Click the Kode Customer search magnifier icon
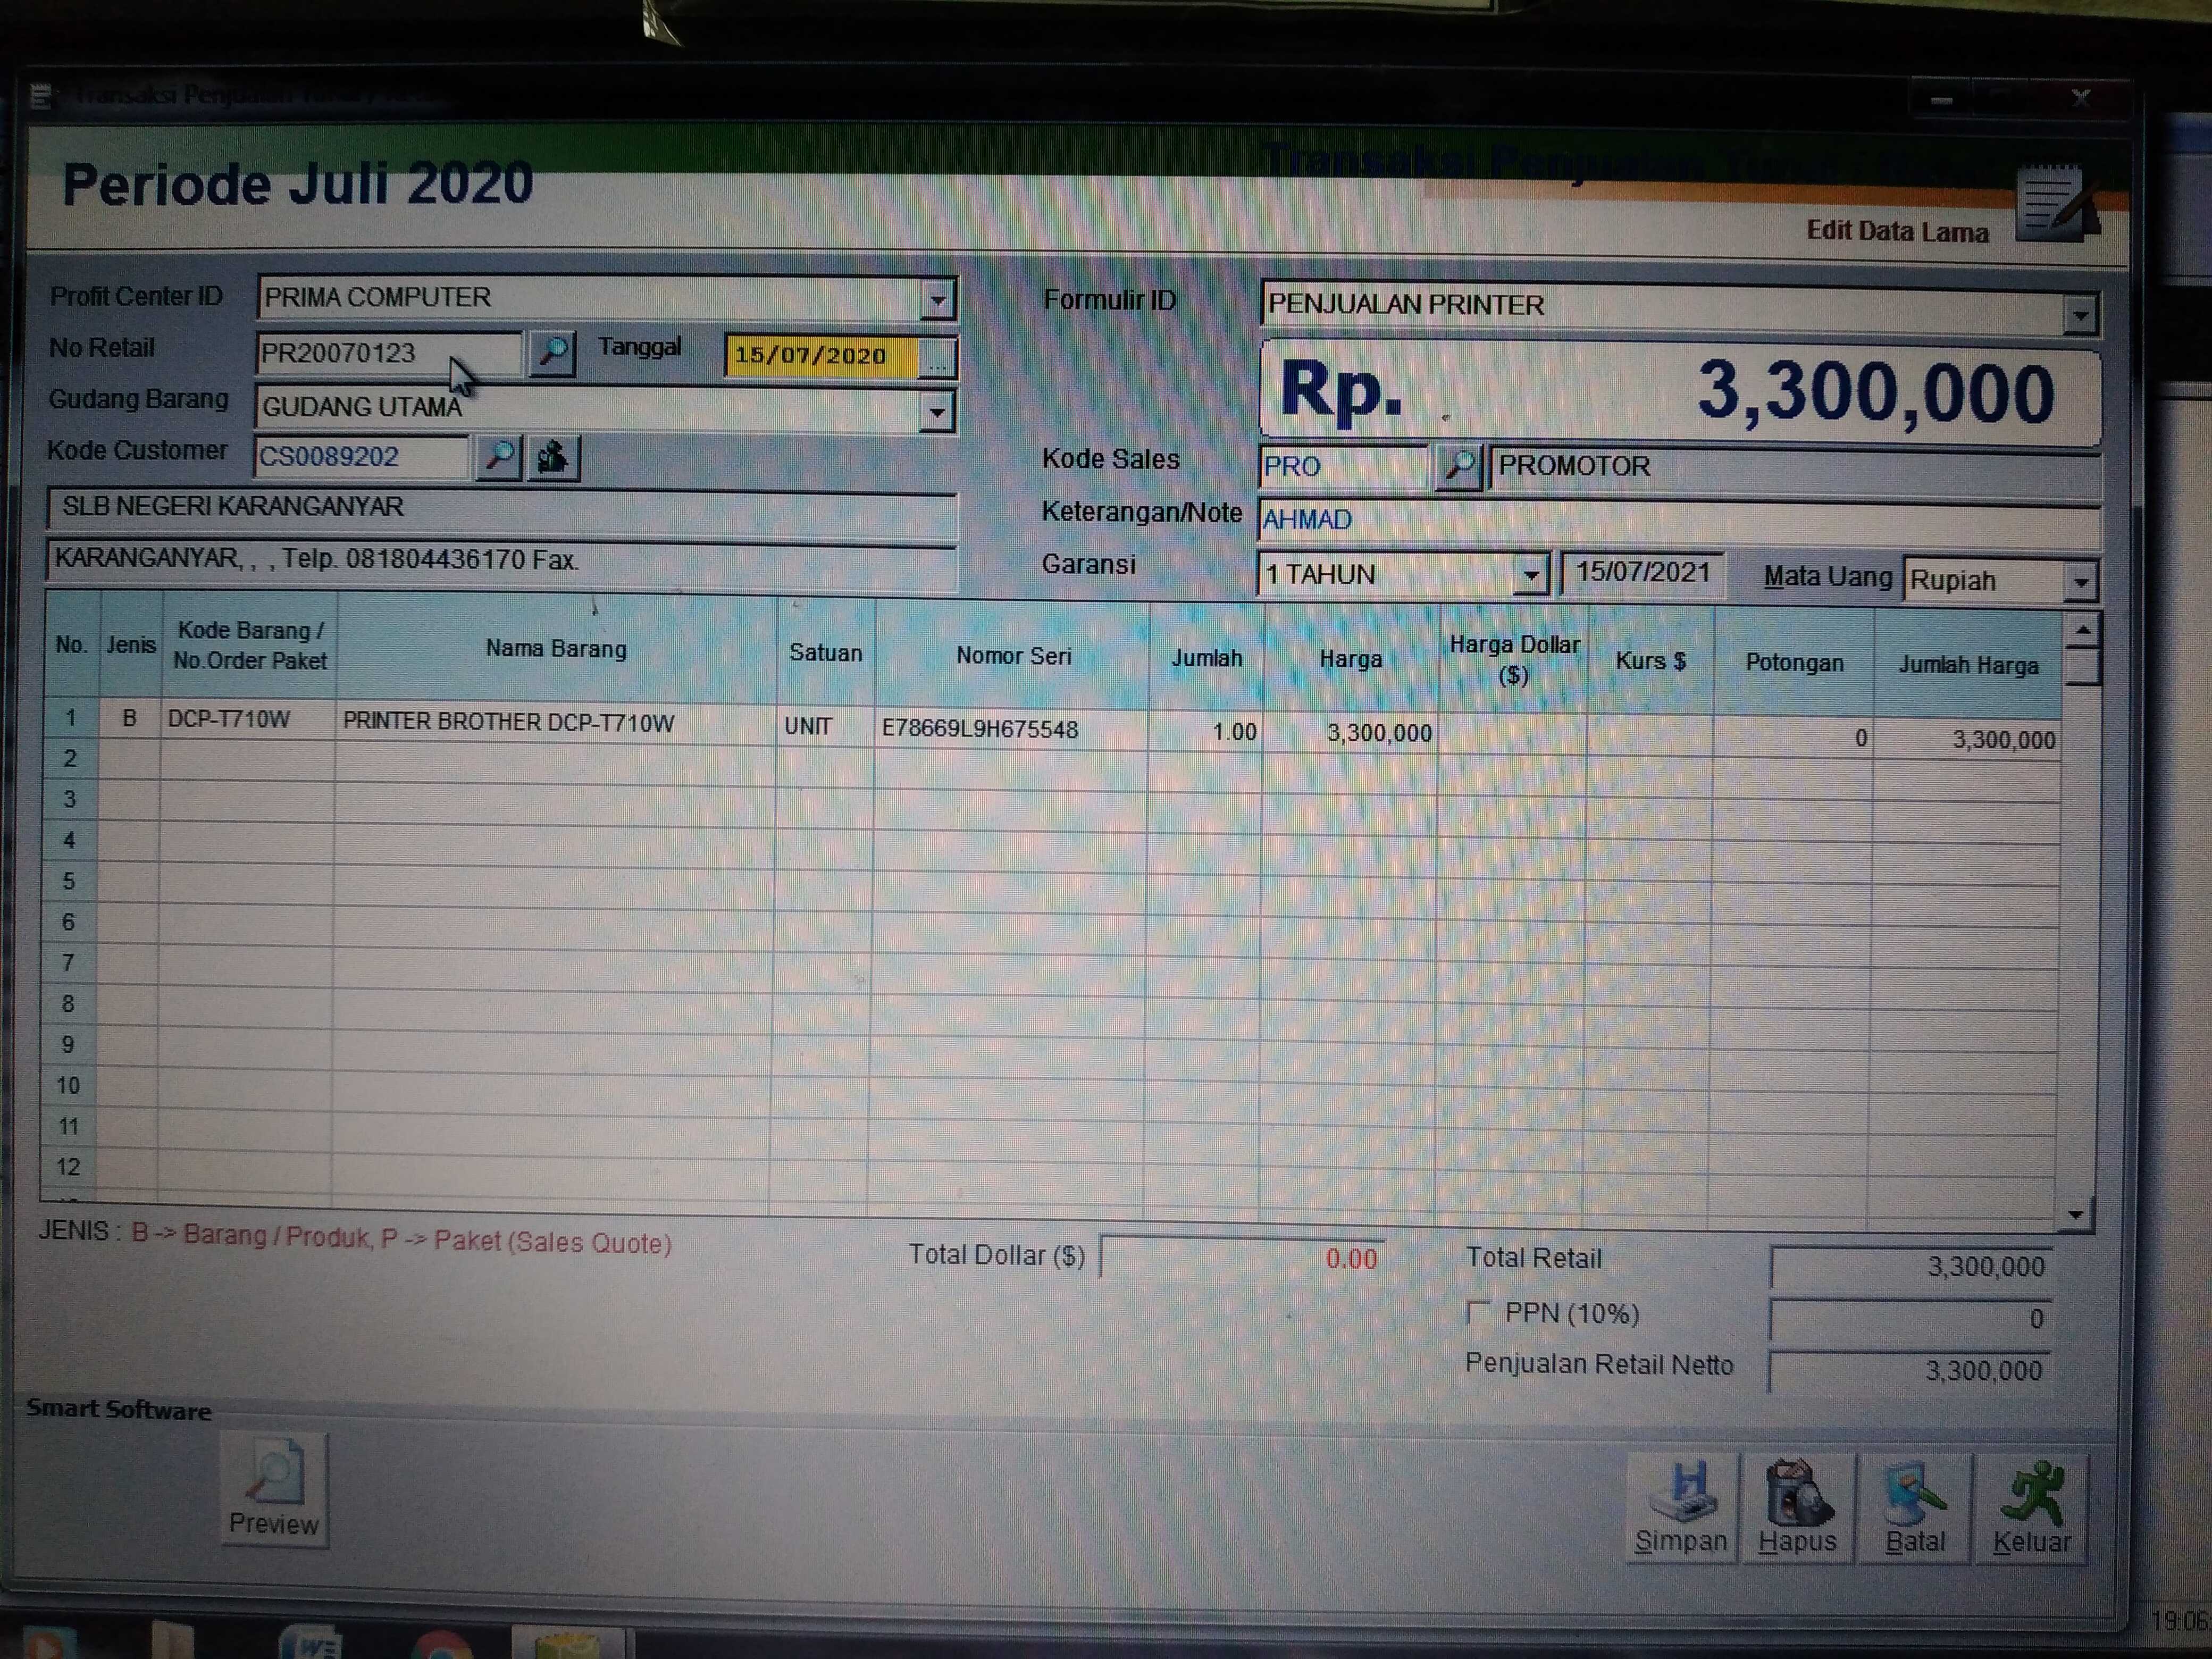Image resolution: width=2212 pixels, height=1659 pixels. (x=498, y=457)
